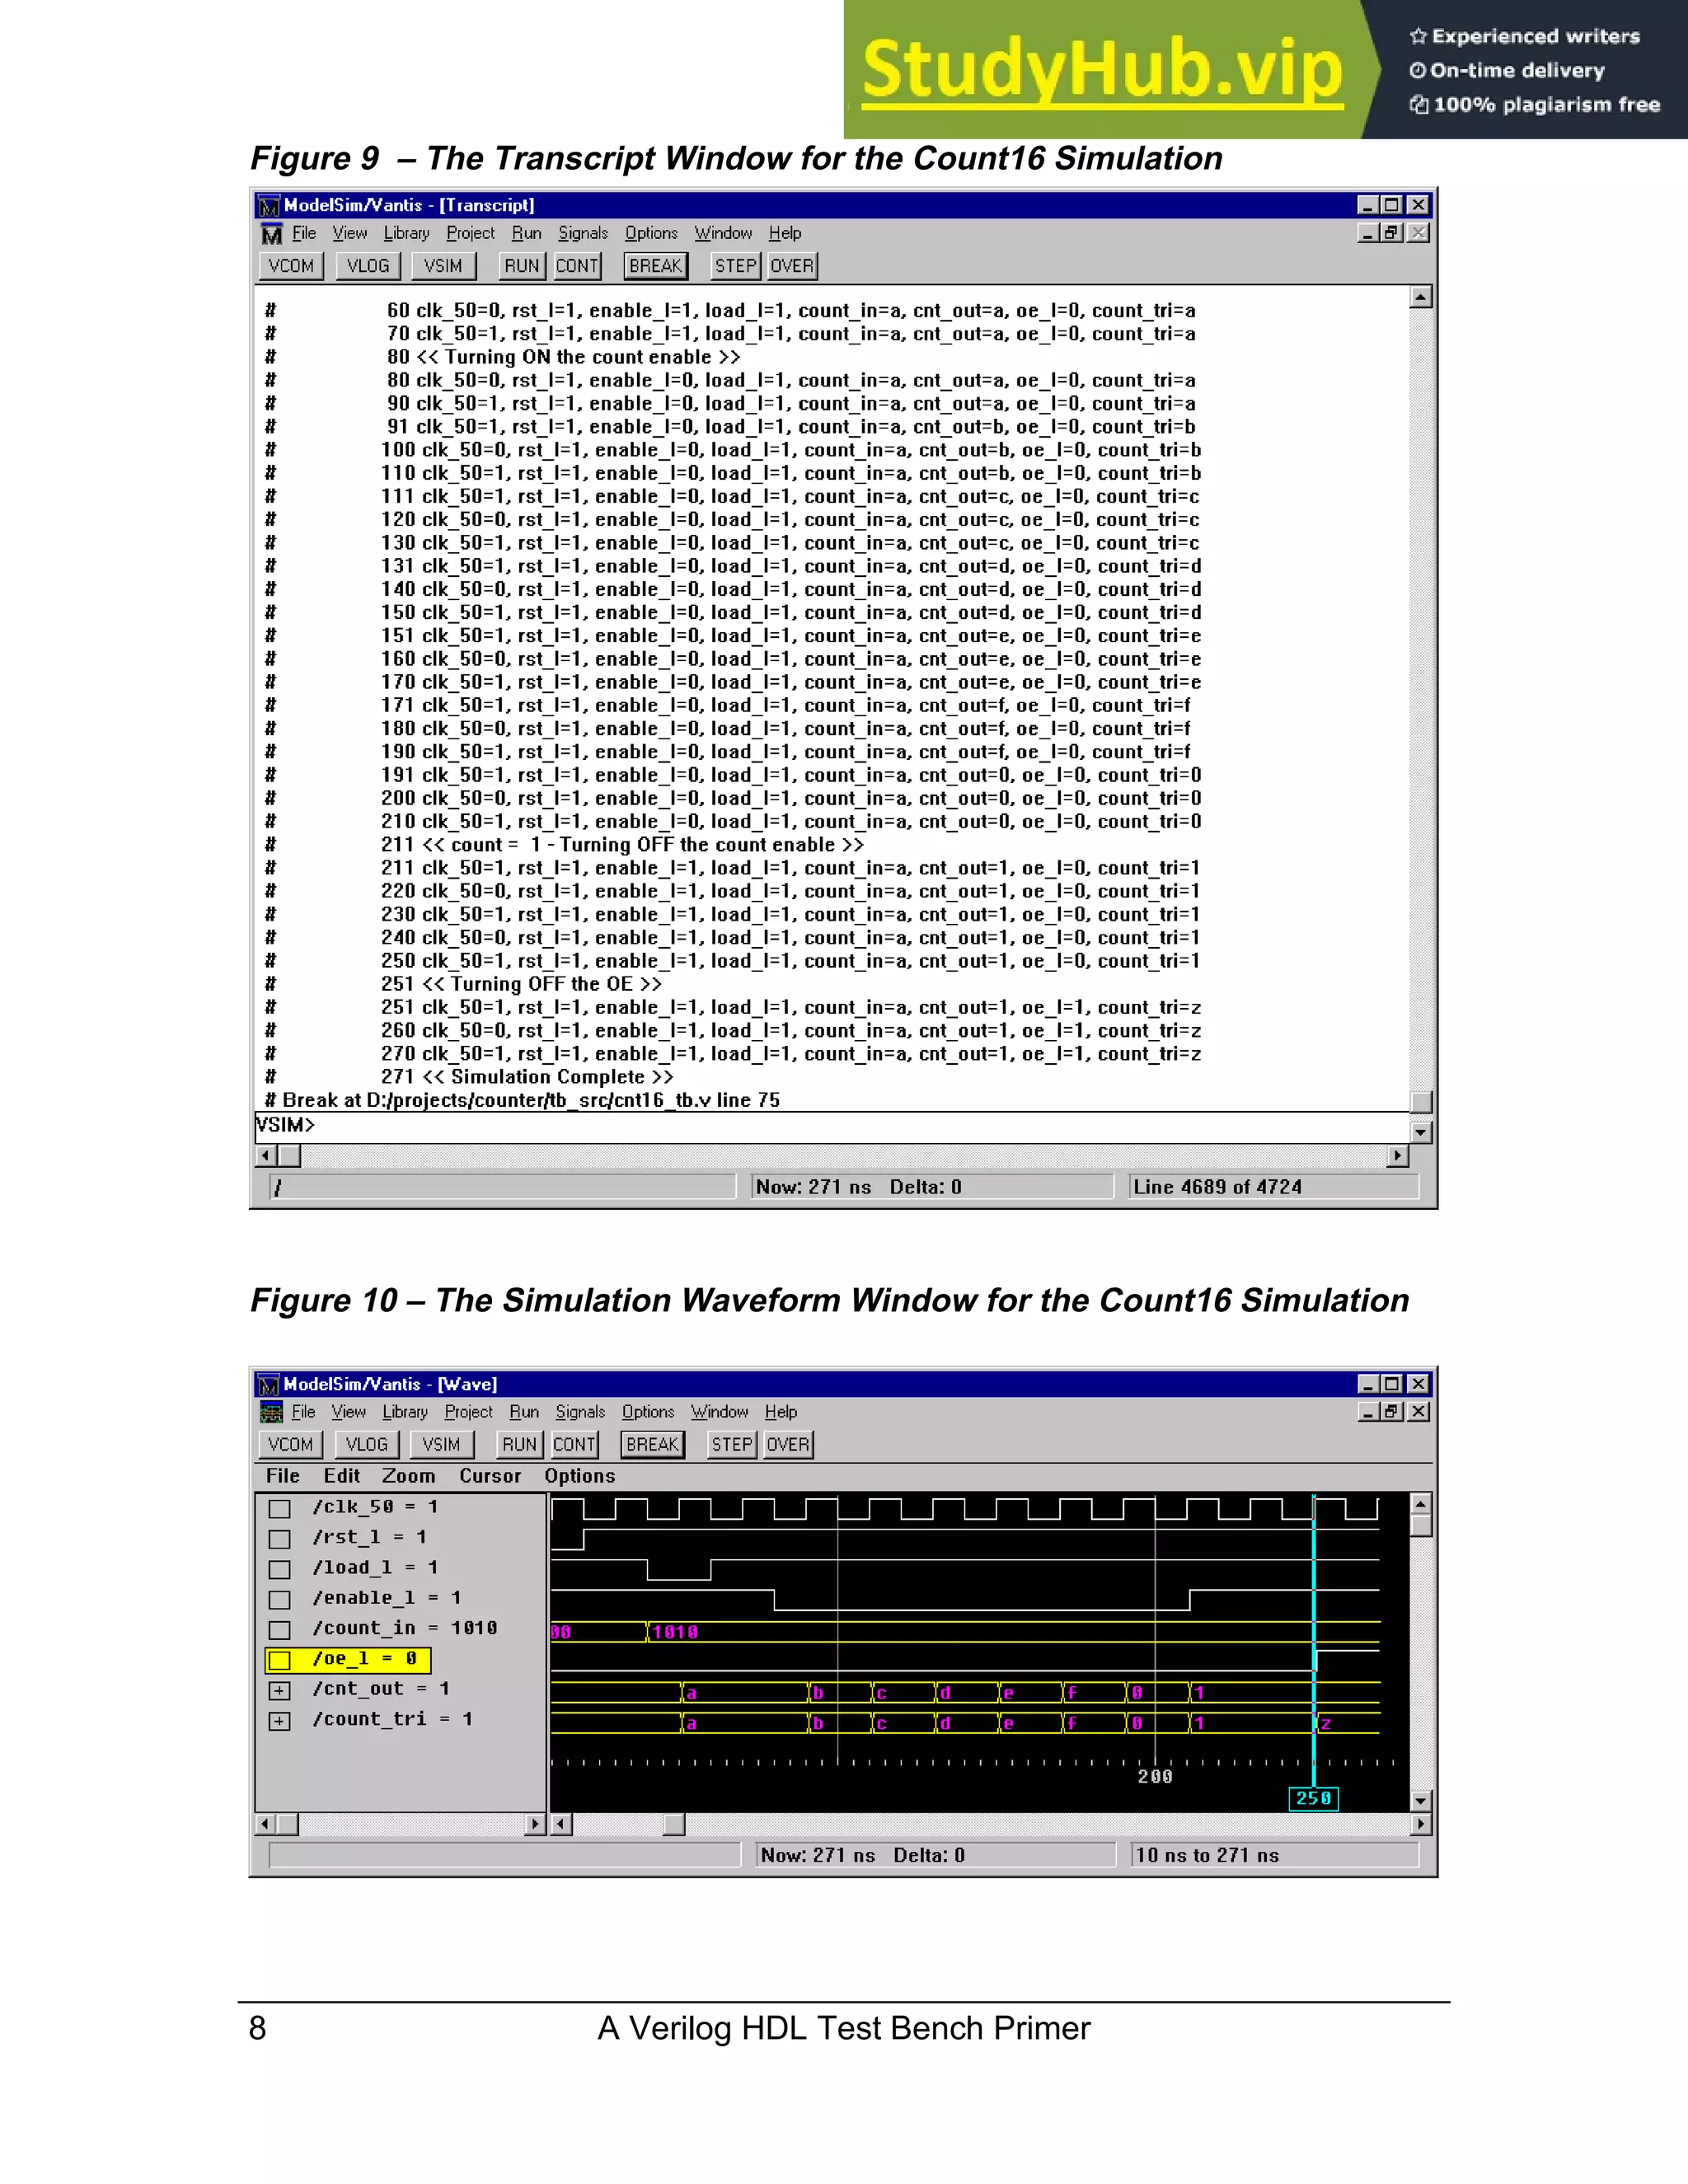The width and height of the screenshot is (1688, 2184).
Task: Click 'Line 4689 of 4724' status field
Action: [1274, 1187]
